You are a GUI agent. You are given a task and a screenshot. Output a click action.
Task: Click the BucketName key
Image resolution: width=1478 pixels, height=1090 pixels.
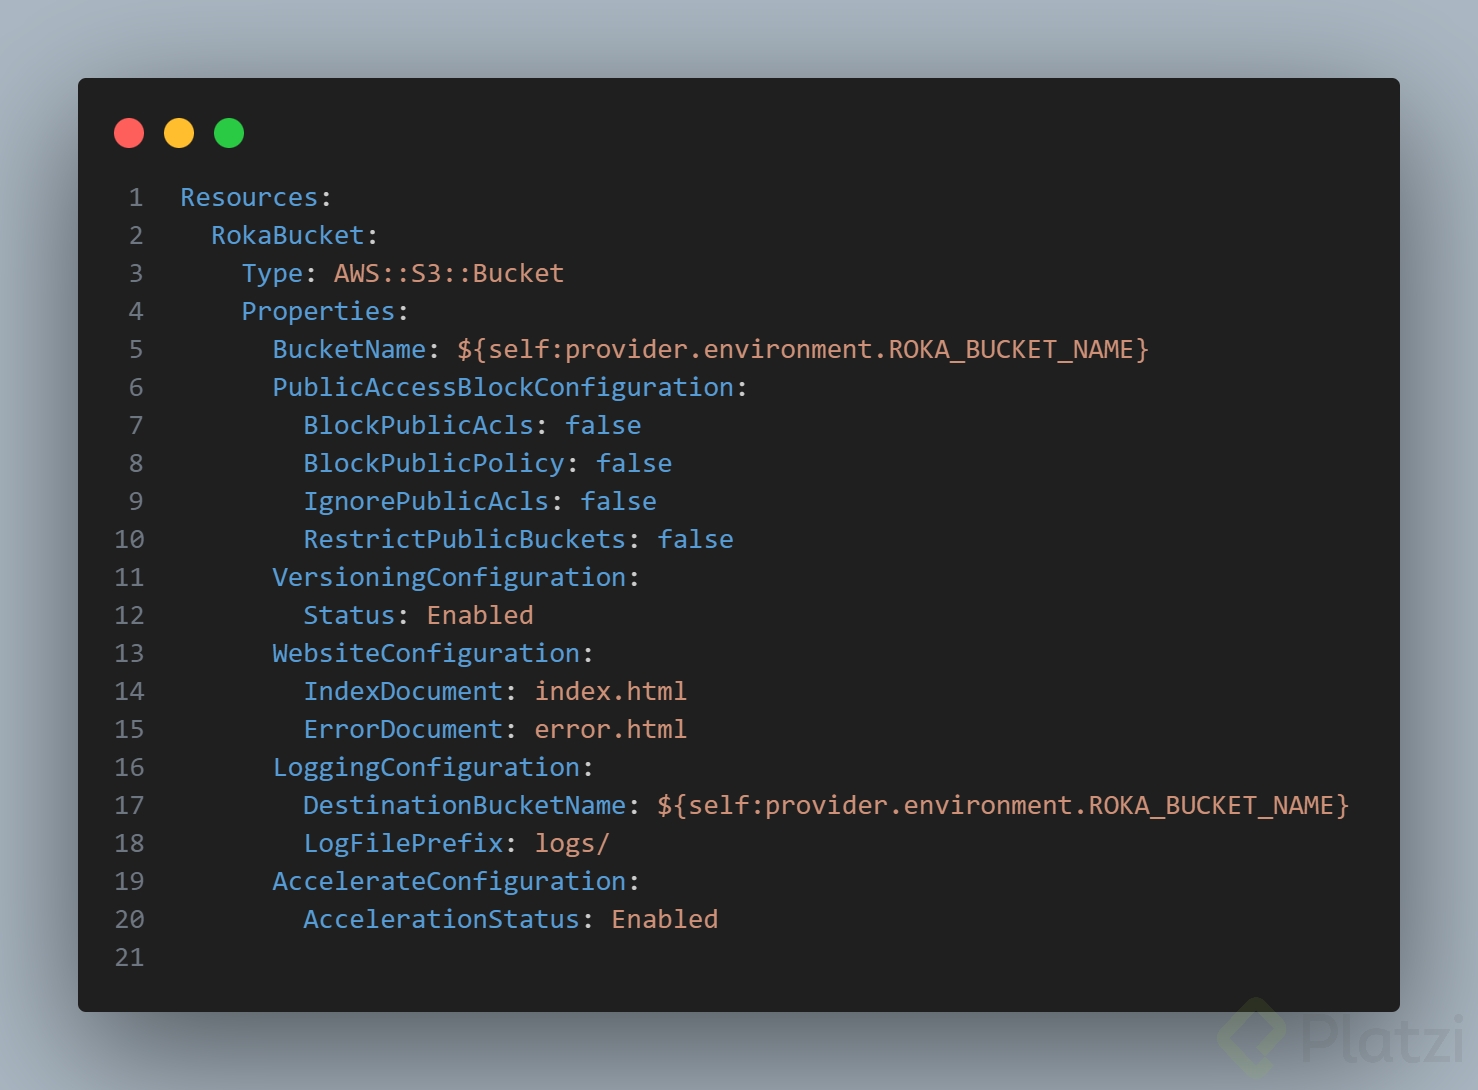(349, 349)
